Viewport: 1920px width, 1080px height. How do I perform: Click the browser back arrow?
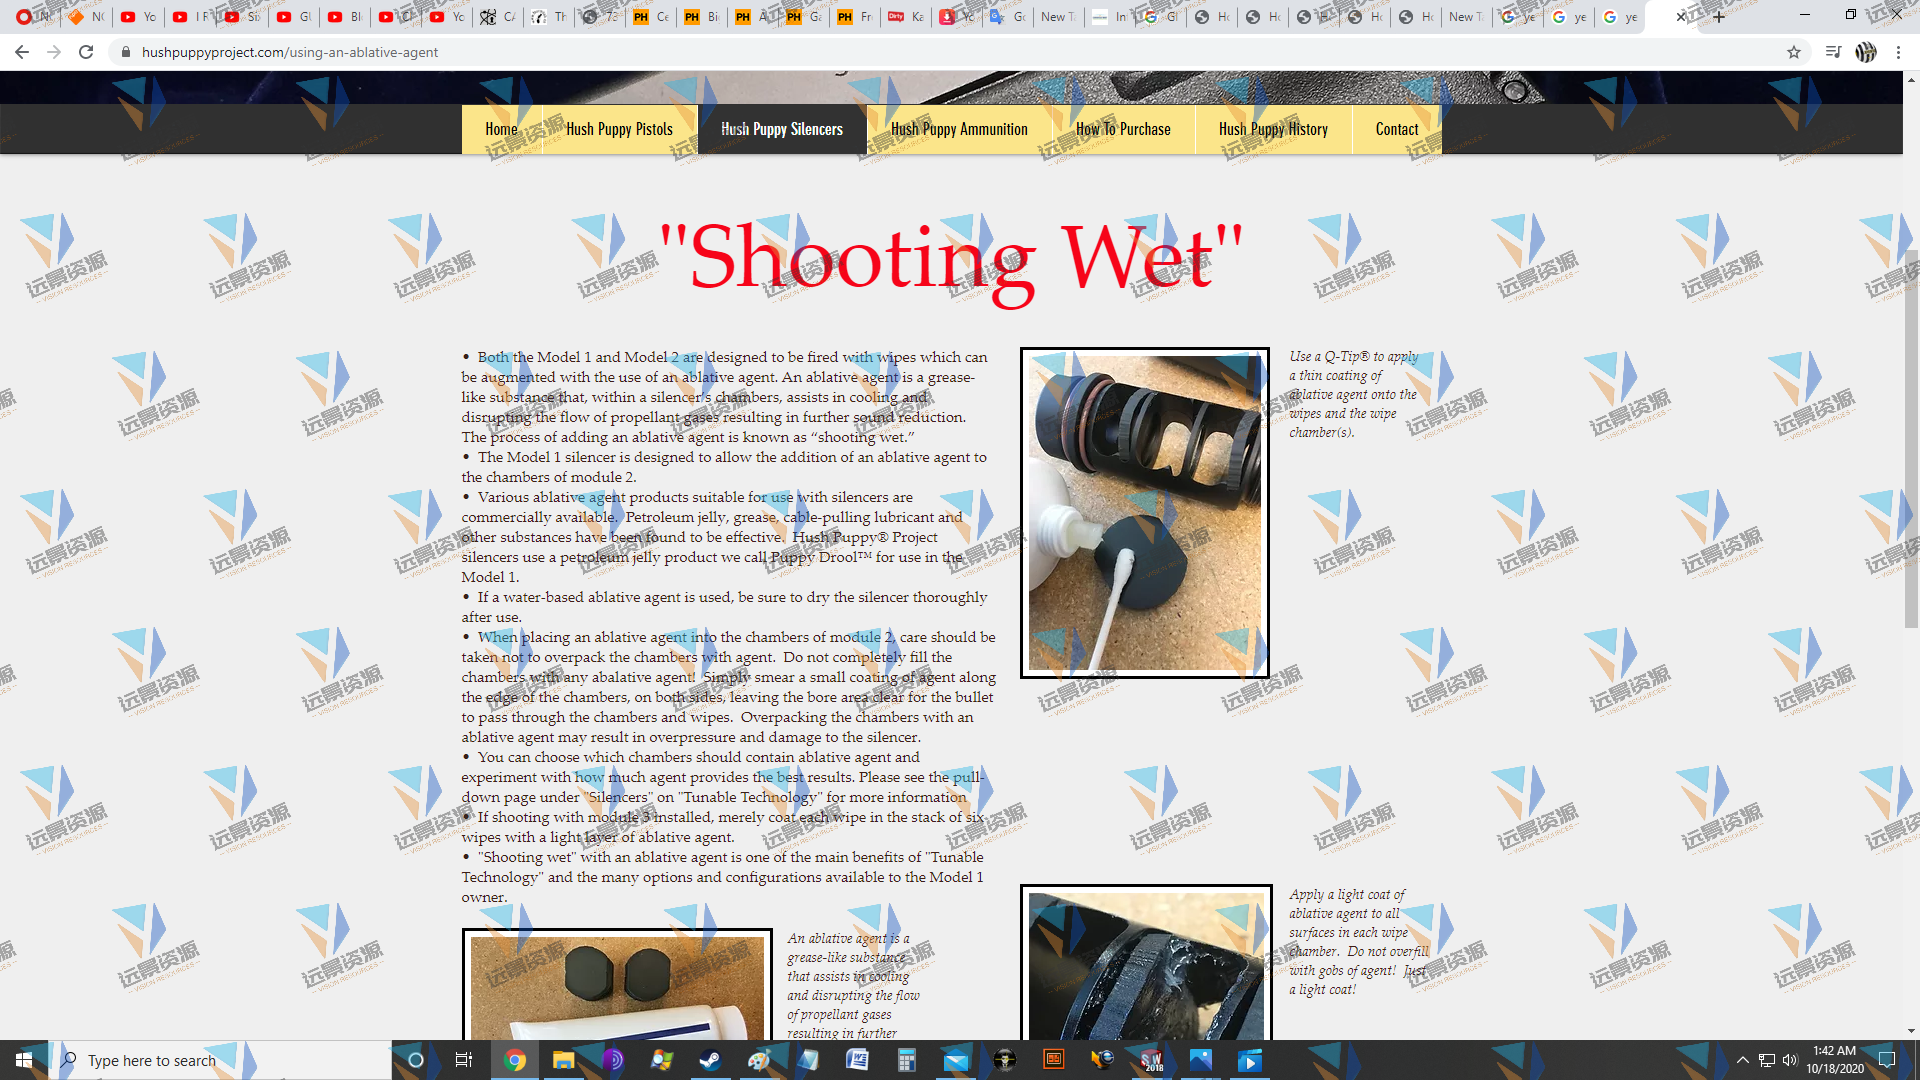pos(22,52)
